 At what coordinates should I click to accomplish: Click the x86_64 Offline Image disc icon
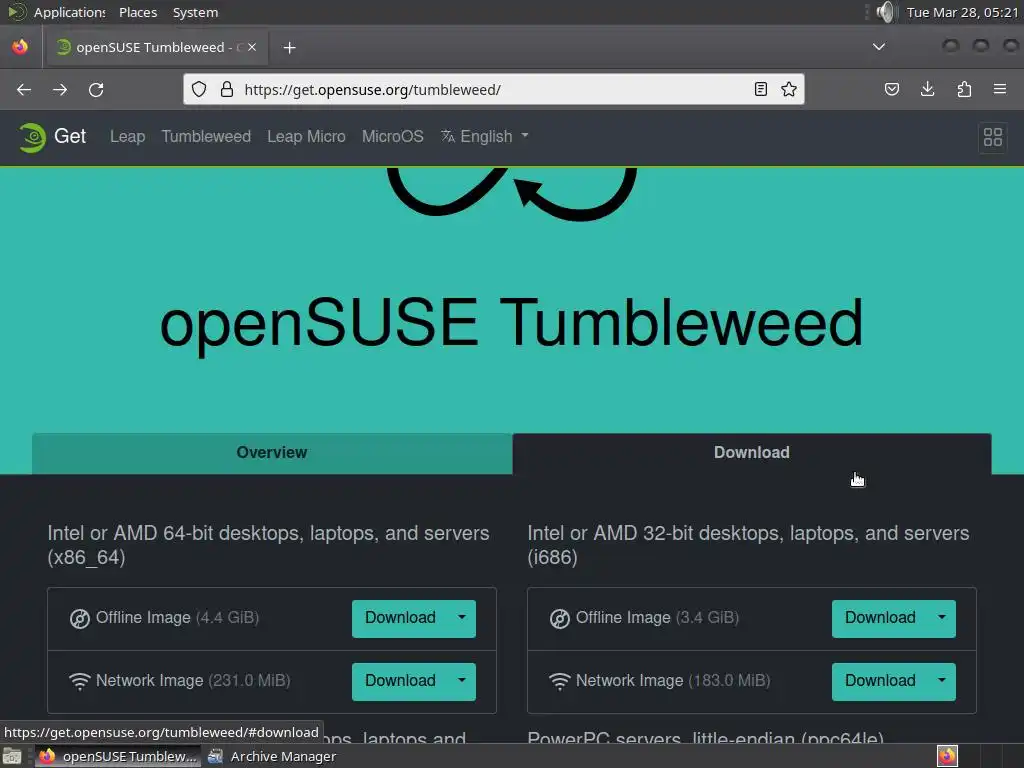(80, 618)
